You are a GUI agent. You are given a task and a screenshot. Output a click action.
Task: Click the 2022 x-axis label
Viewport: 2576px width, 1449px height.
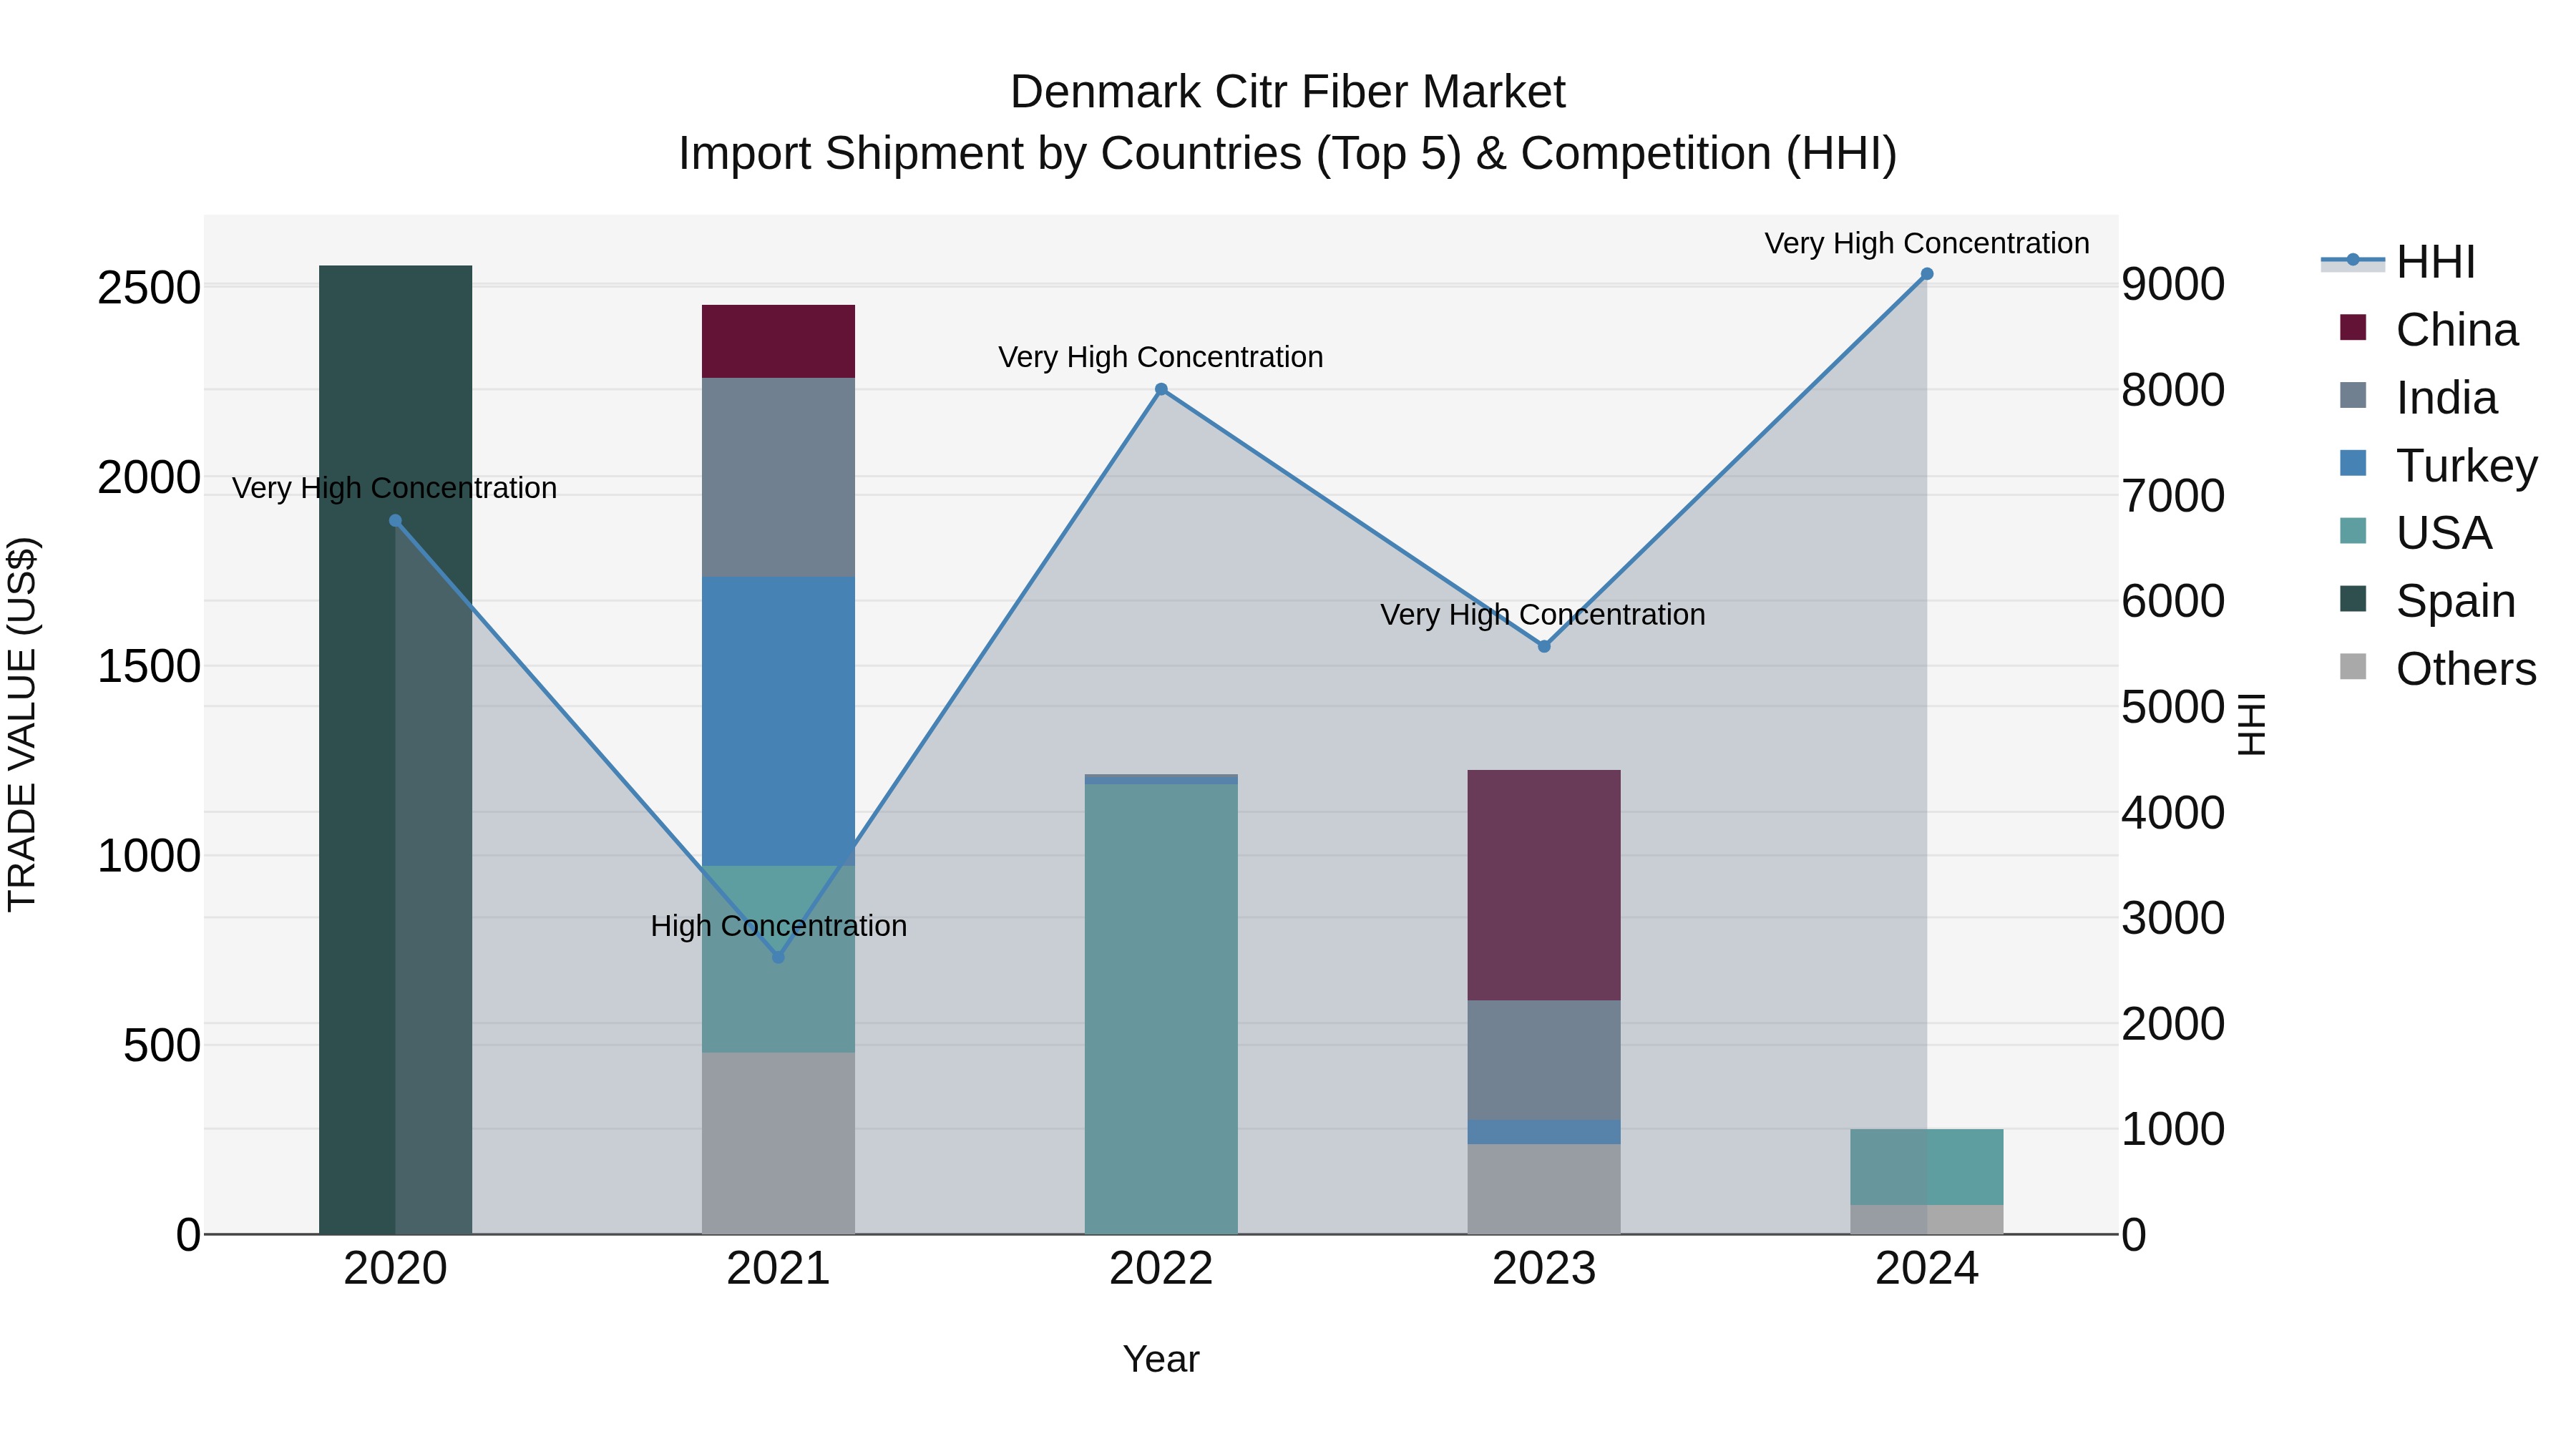(1161, 1269)
